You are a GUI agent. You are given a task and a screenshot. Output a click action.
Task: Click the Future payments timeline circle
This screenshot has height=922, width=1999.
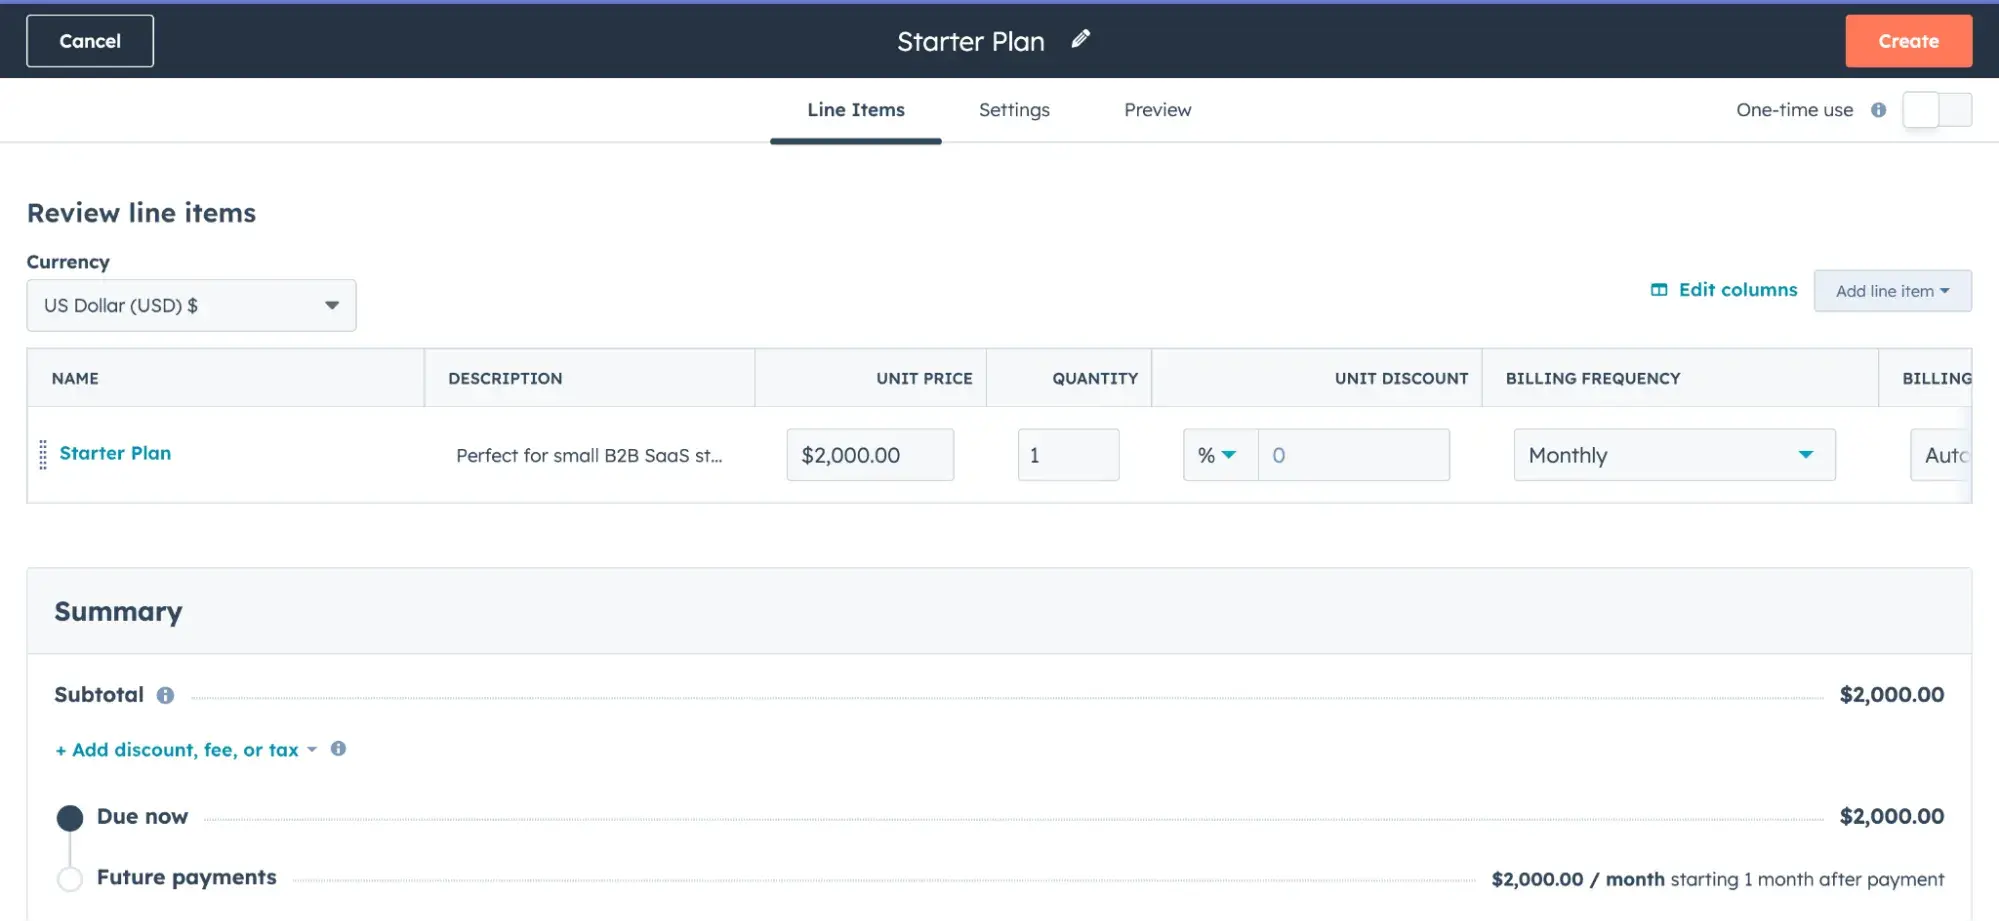[70, 879]
